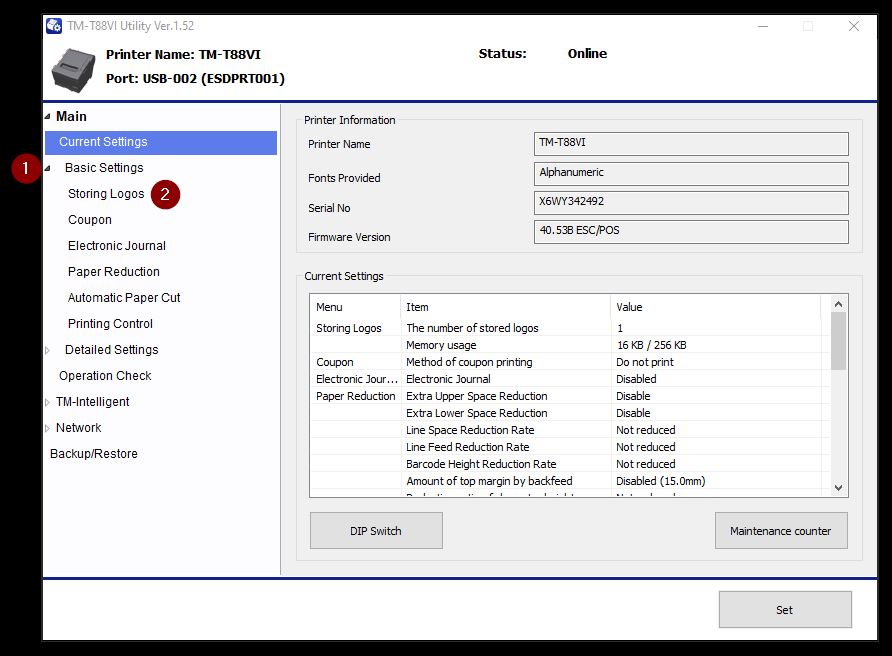Viewport: 892px width, 656px height.
Task: Click the Menu column header
Action: pos(355,307)
